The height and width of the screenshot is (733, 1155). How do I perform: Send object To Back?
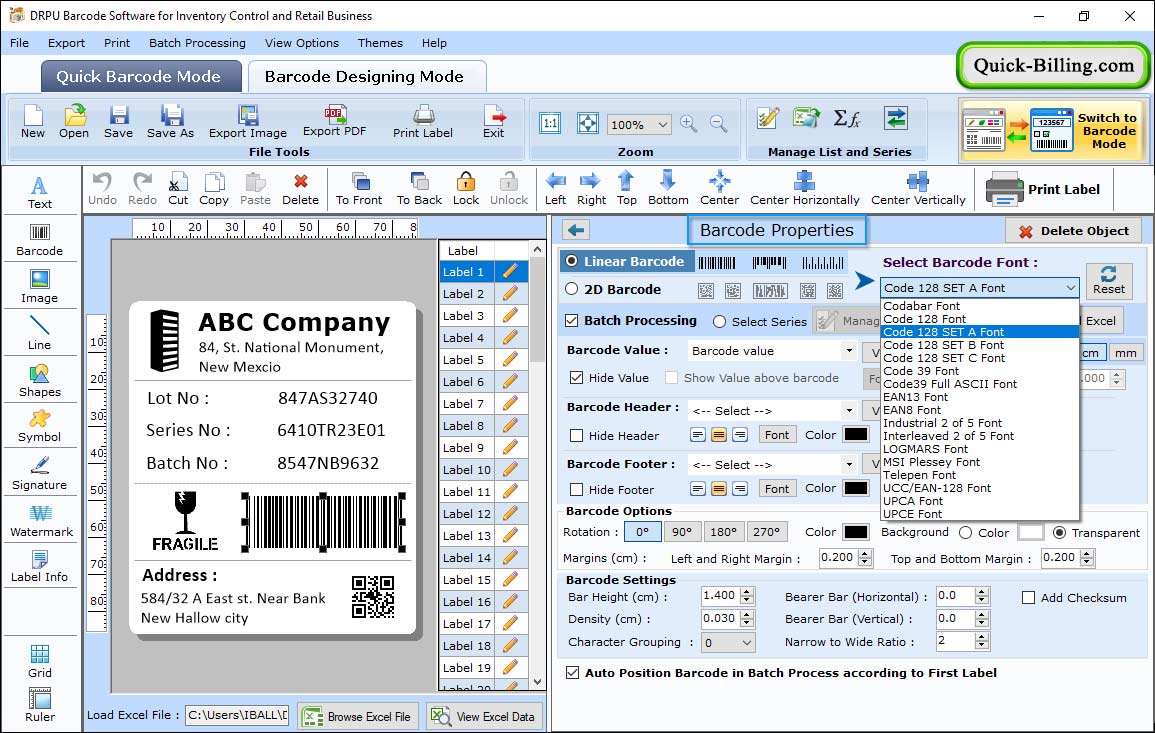point(419,189)
